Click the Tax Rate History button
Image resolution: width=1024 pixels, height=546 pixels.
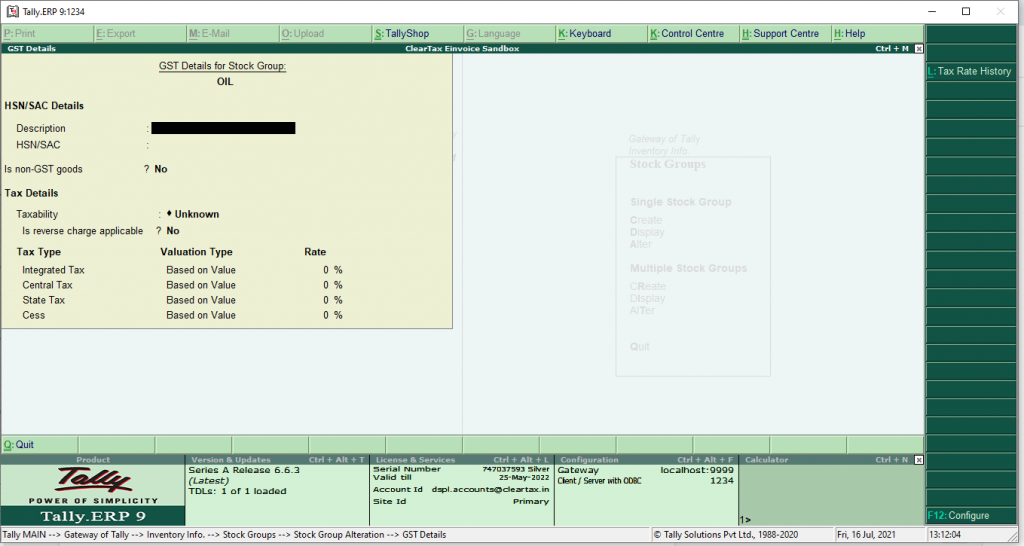[971, 71]
